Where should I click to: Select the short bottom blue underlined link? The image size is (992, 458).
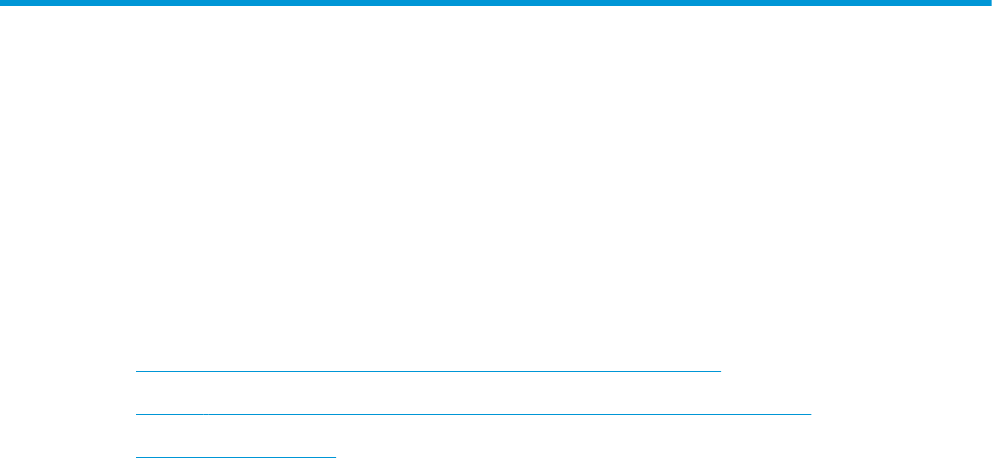[235, 456]
